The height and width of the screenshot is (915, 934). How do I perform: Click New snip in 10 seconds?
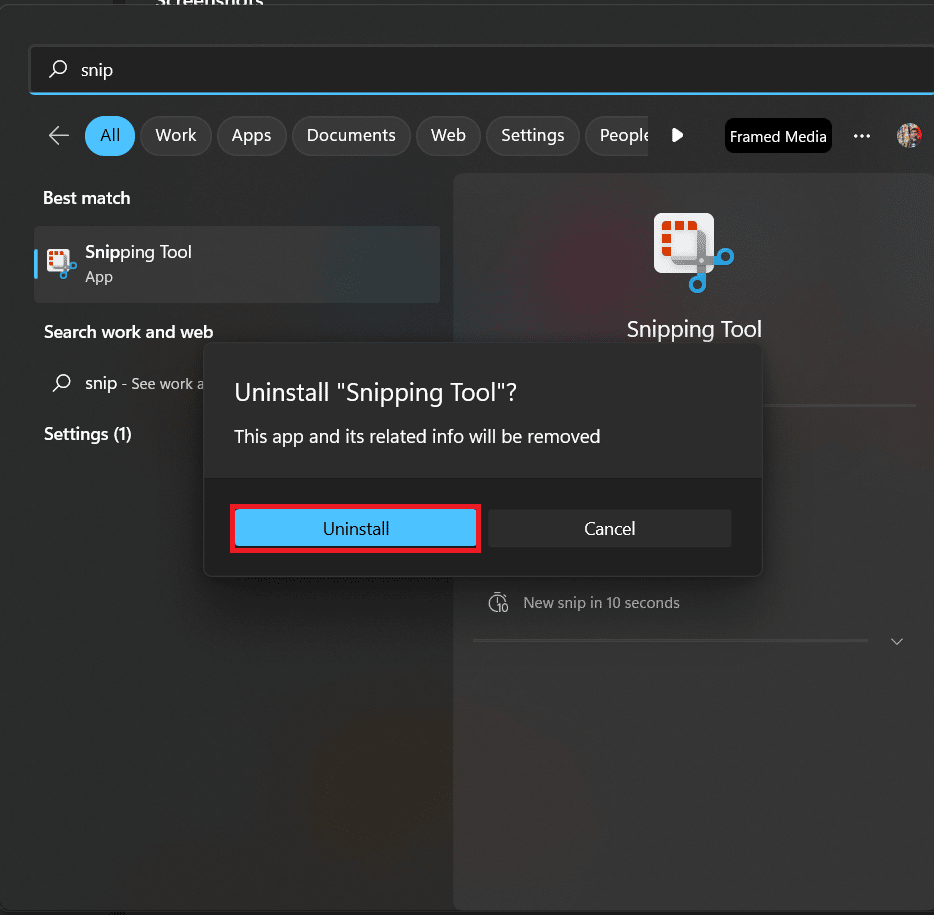(601, 603)
